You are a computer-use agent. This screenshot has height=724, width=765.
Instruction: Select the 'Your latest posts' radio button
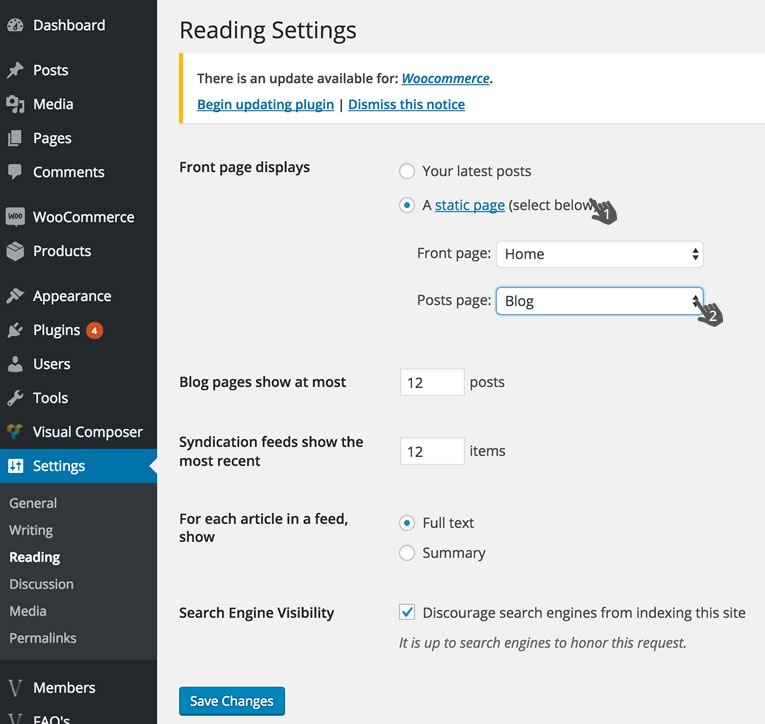point(407,171)
